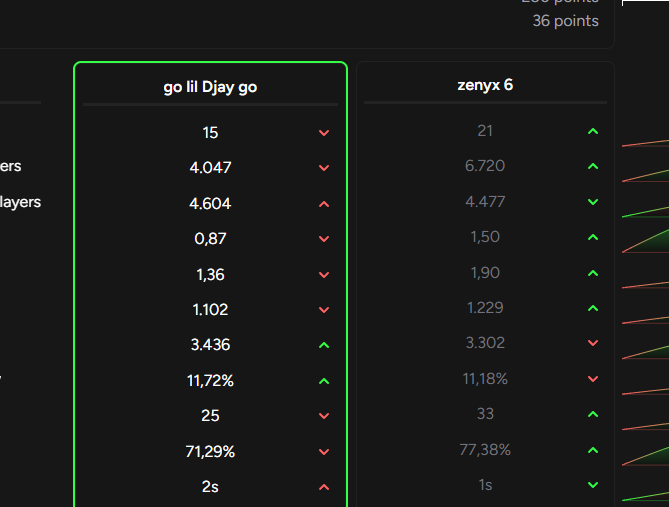Click the red down arrow beside 1.102
The image size is (669, 507).
(324, 310)
